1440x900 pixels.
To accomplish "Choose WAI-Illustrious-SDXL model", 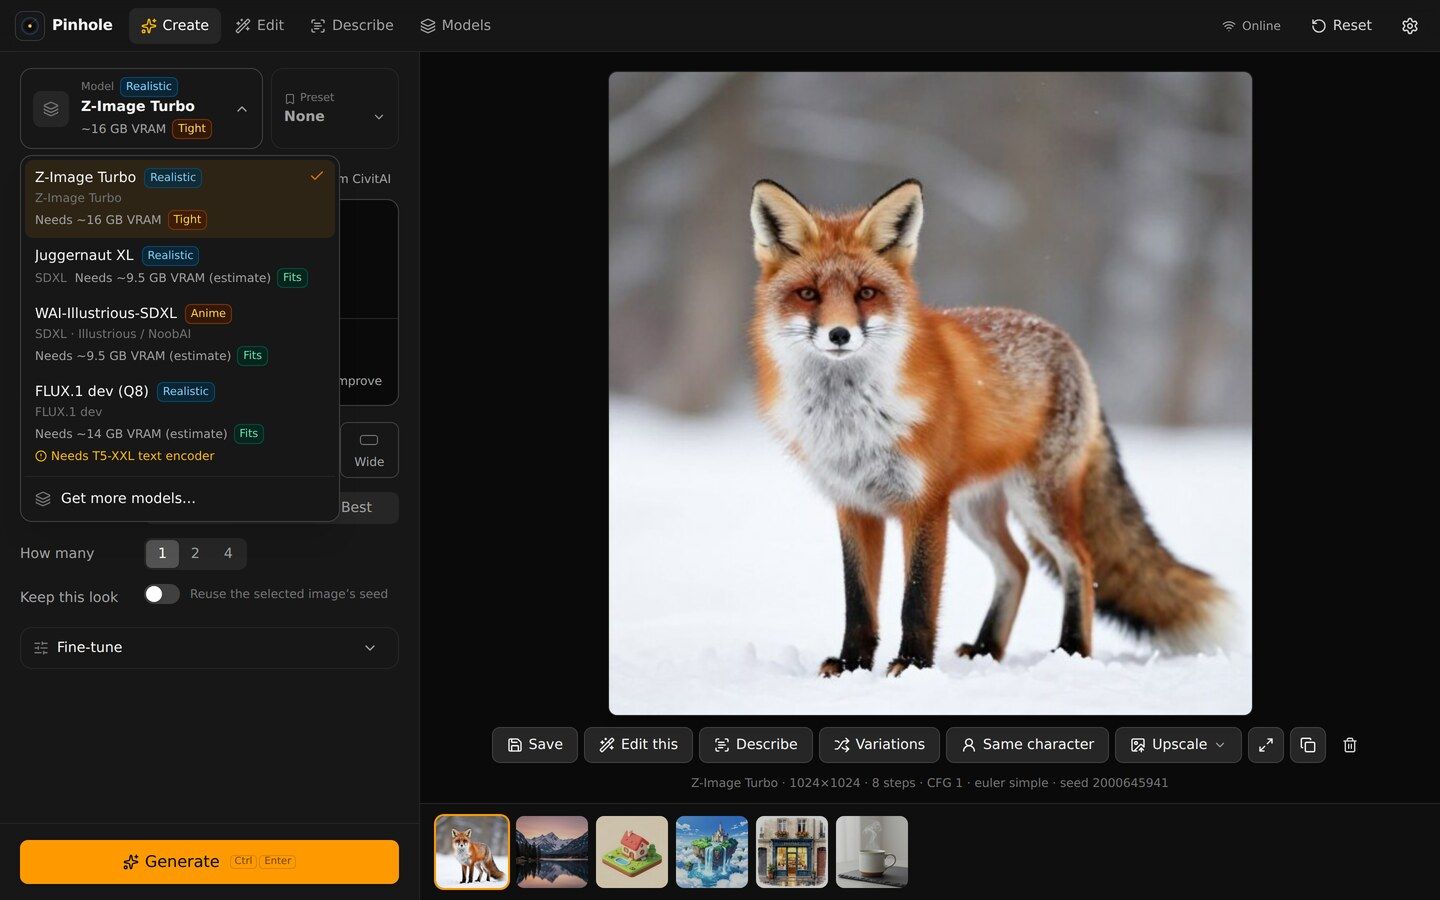I will 180,334.
